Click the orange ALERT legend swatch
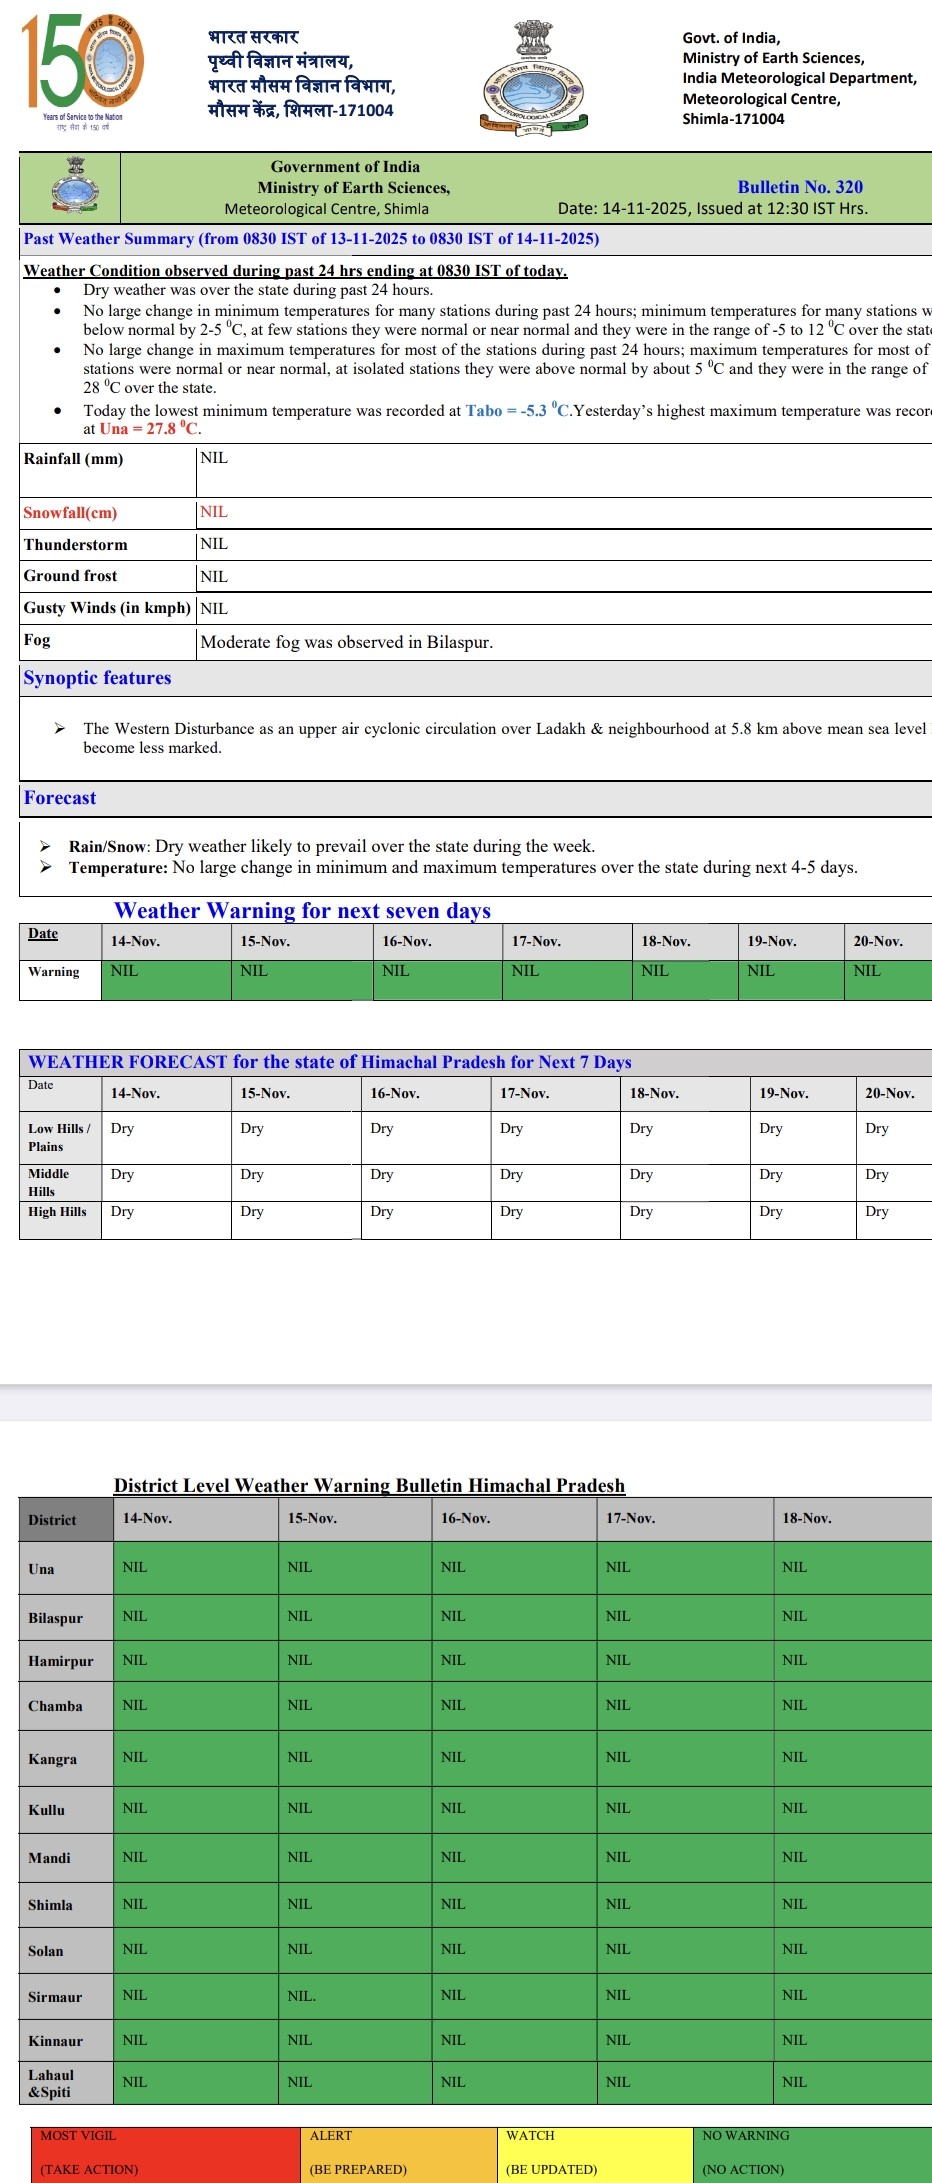This screenshot has width=932, height=2183. (x=398, y=2152)
